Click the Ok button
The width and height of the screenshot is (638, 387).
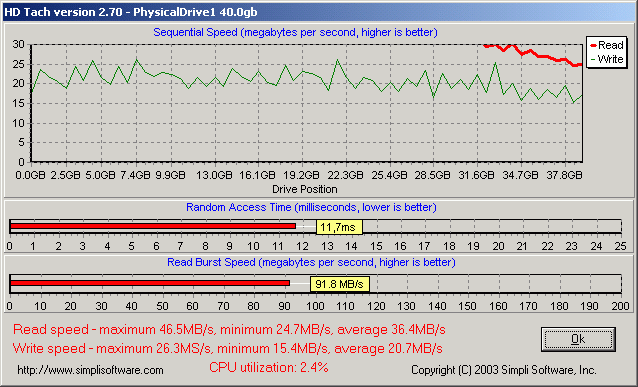pyautogui.click(x=578, y=339)
